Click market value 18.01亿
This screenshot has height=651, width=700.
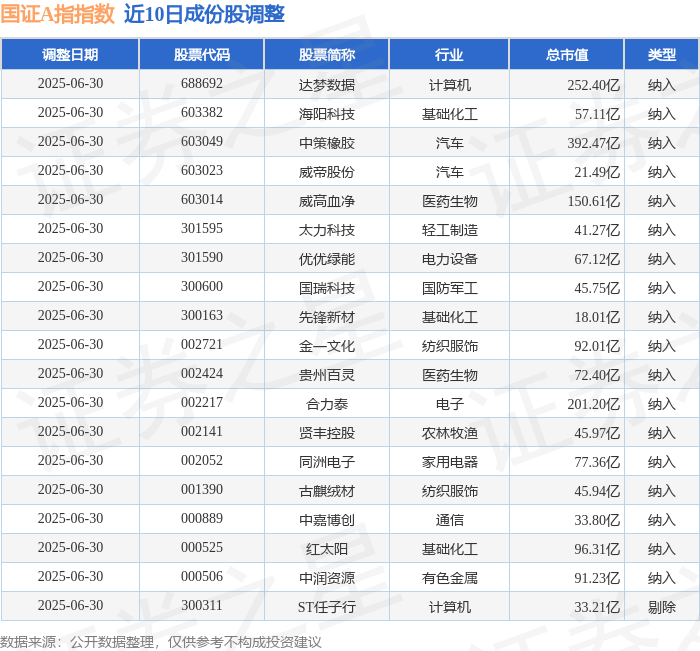pyautogui.click(x=597, y=317)
